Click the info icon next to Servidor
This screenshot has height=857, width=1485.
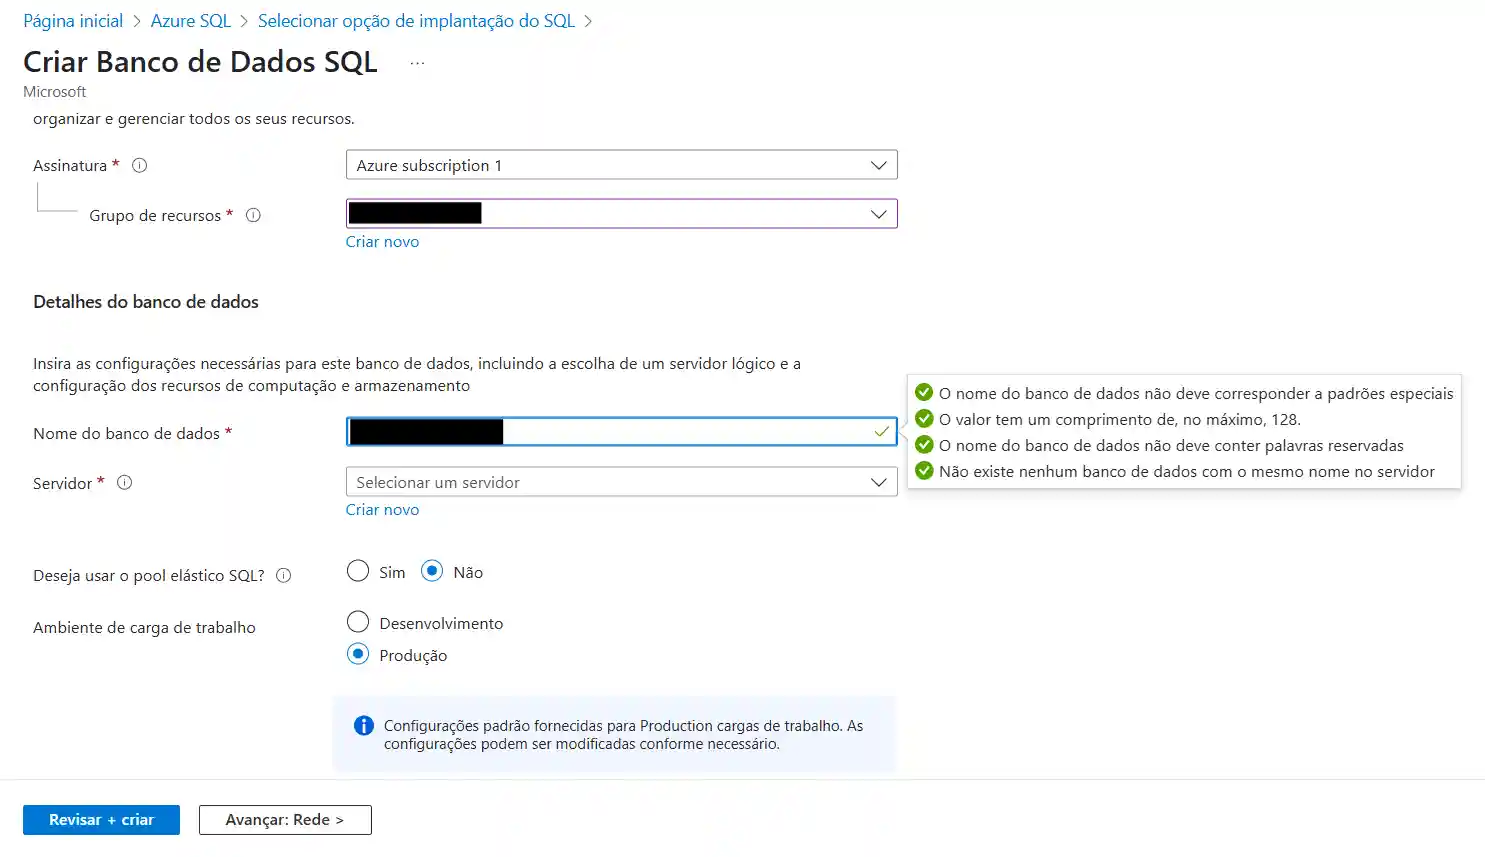[124, 482]
